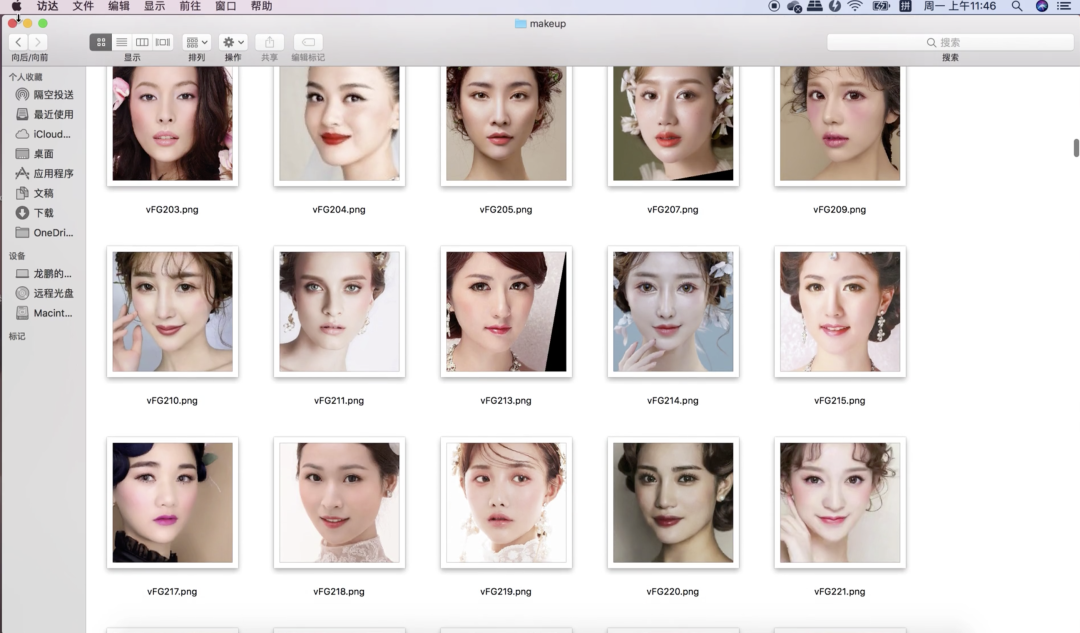The width and height of the screenshot is (1080, 633).
Task: Click the input method icon in menu bar
Action: (906, 6)
